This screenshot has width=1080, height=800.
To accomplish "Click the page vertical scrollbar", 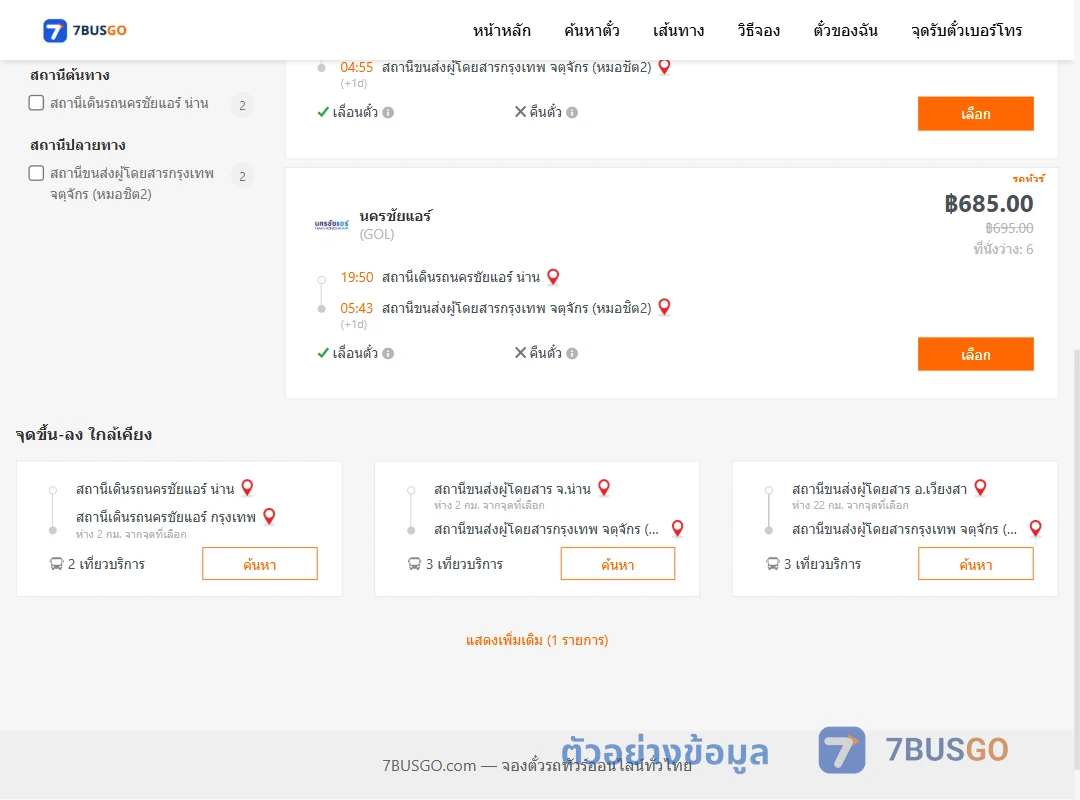I will (1076, 558).
